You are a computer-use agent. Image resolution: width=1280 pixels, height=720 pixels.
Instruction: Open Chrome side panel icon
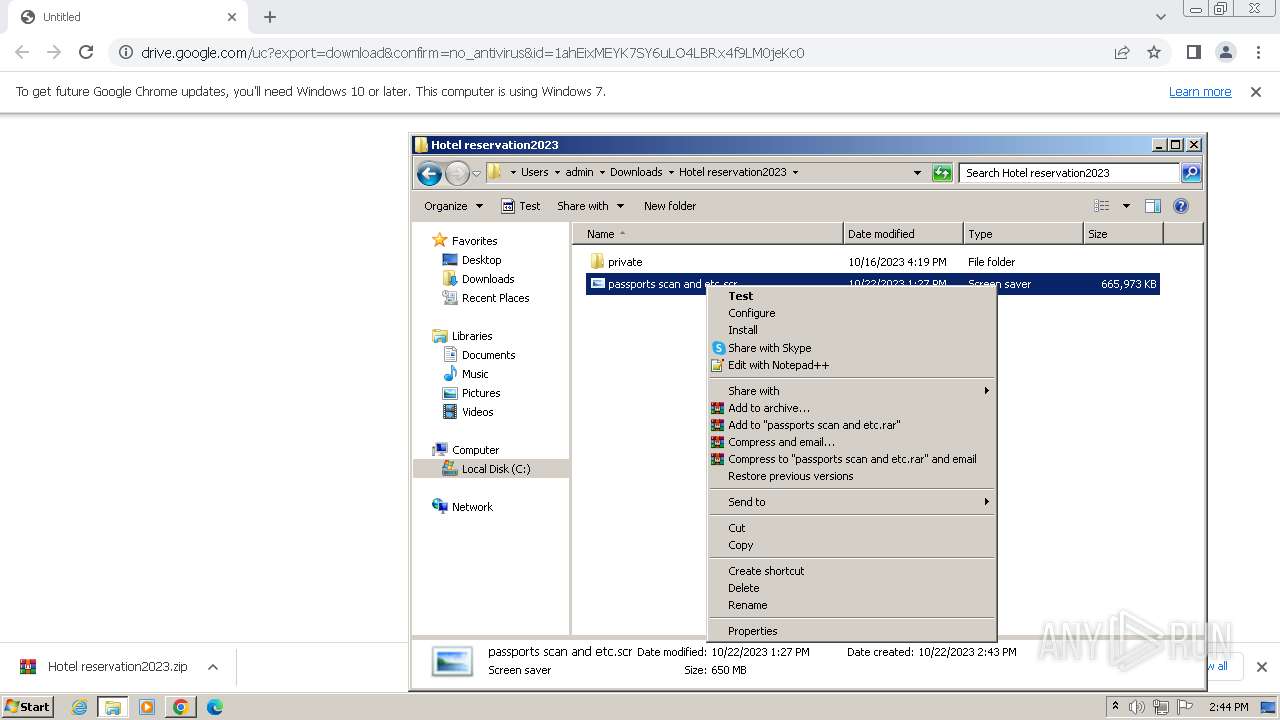point(1193,53)
